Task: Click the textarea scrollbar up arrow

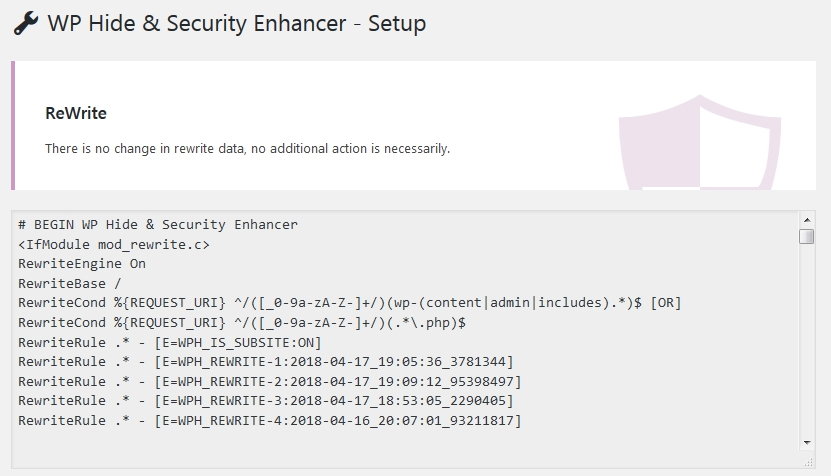Action: (807, 219)
